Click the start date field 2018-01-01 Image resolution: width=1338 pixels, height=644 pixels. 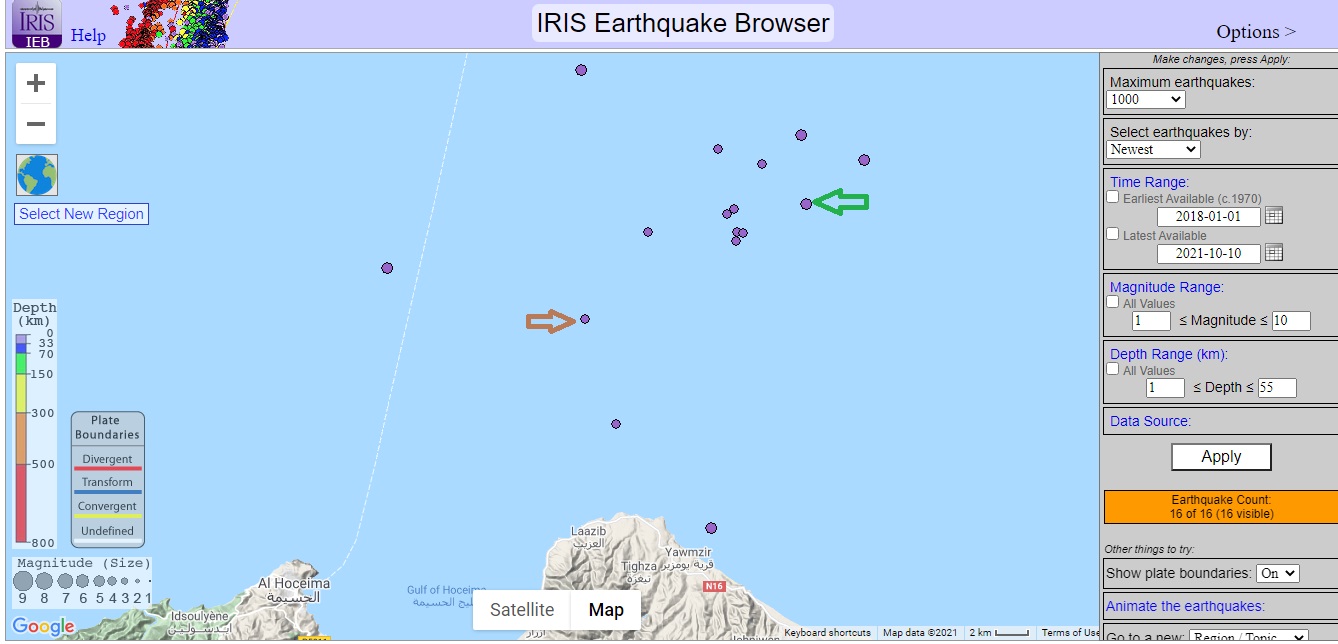[1208, 216]
